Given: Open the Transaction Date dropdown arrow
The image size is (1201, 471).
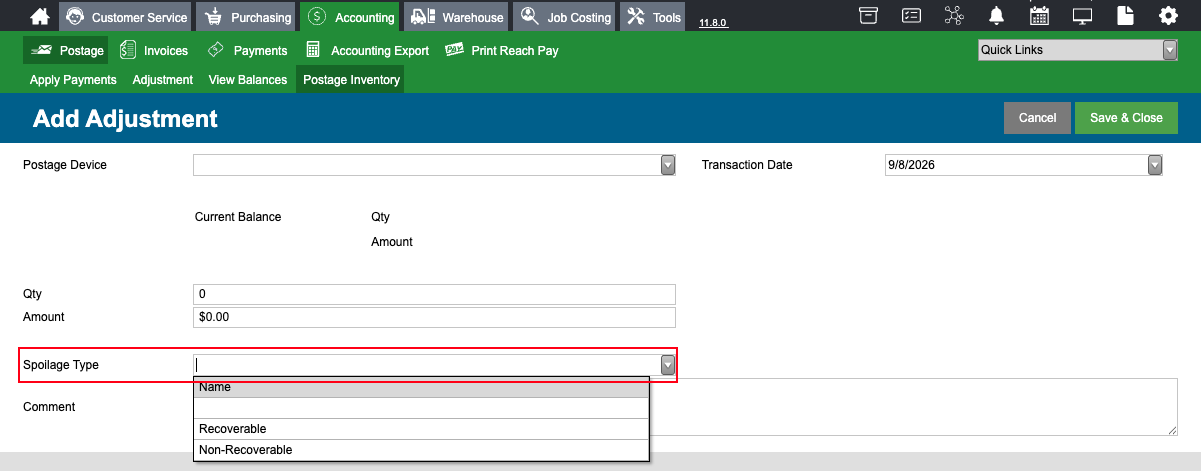Looking at the screenshot, I should coord(1155,165).
